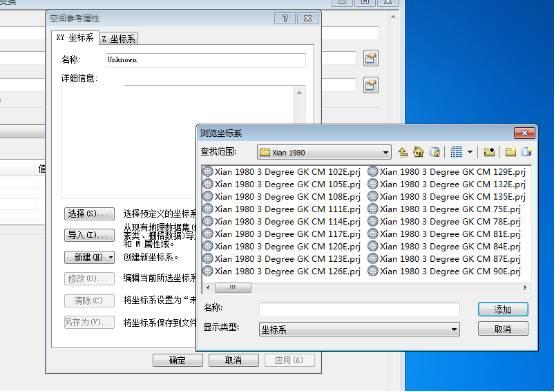
Task: Switch to the Z 坐标系 tab
Action: pyautogui.click(x=118, y=39)
